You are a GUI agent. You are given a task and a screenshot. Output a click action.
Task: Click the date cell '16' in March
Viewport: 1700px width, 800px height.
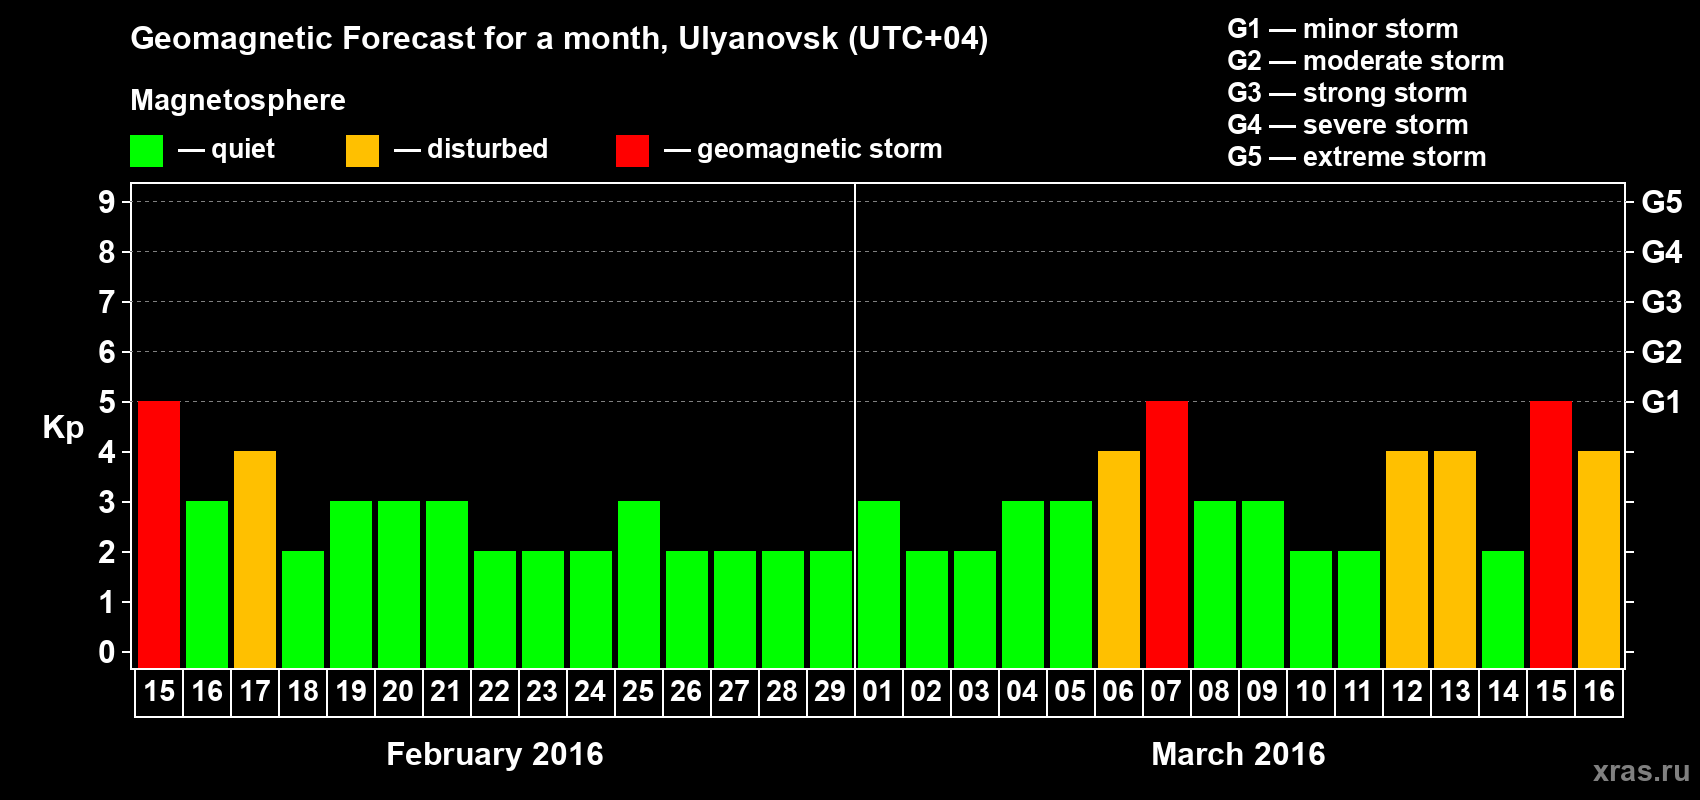click(x=1599, y=692)
